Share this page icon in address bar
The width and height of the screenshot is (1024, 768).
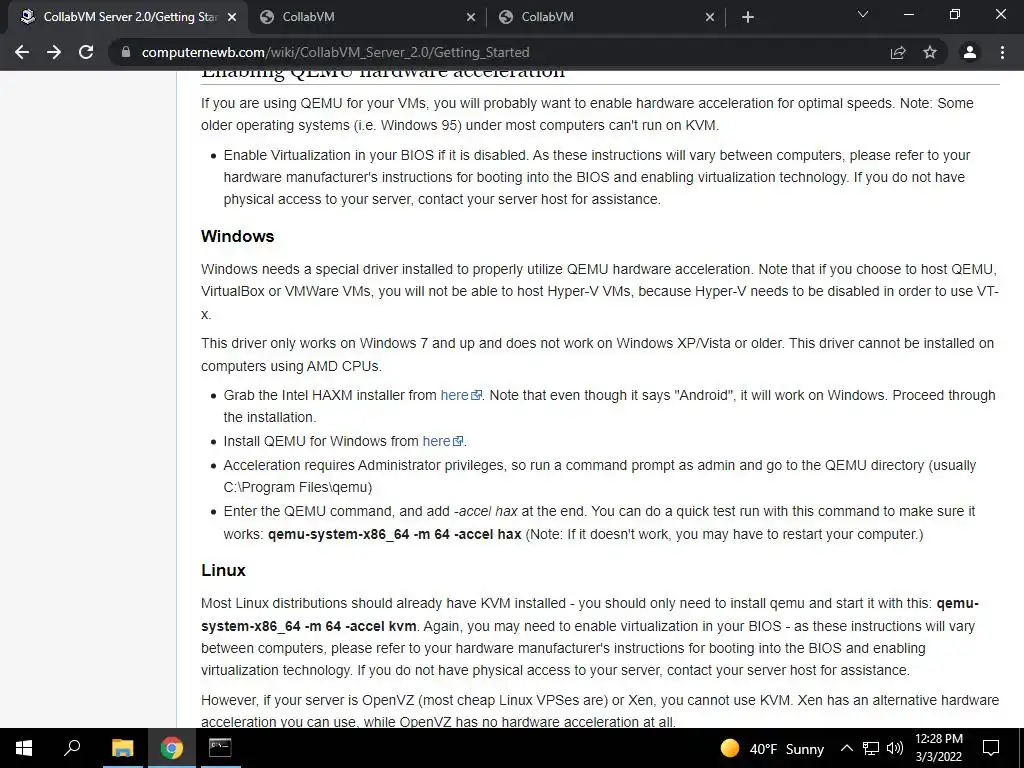(898, 52)
